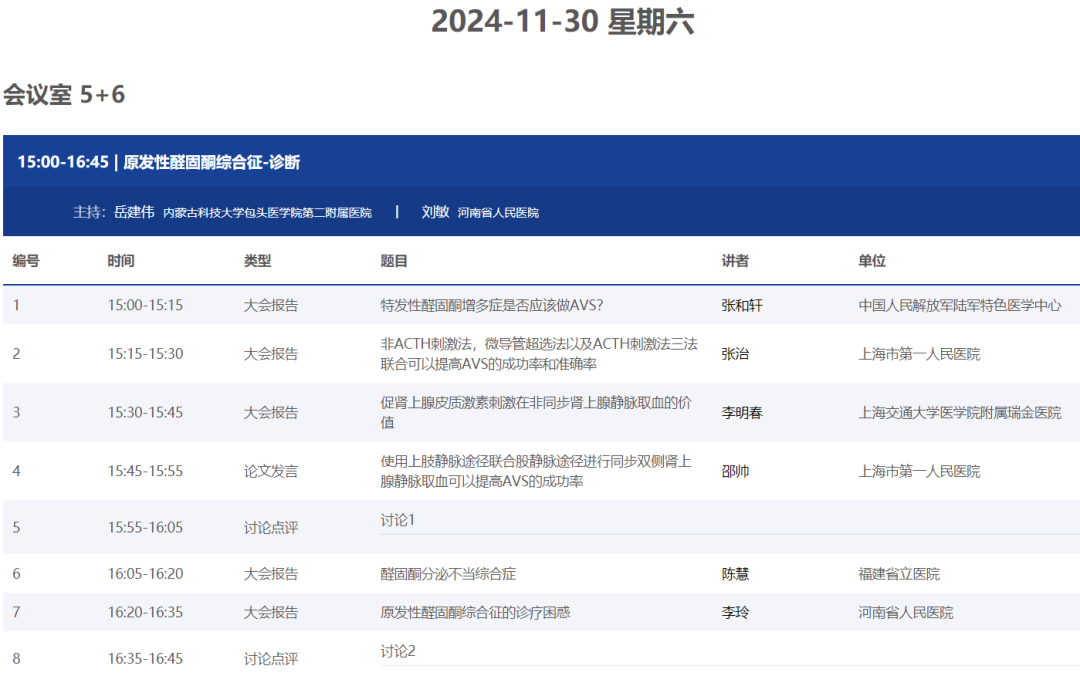
Task: Open the talk about 促肾上腺皮质激素刺激
Action: pyautogui.click(x=536, y=412)
